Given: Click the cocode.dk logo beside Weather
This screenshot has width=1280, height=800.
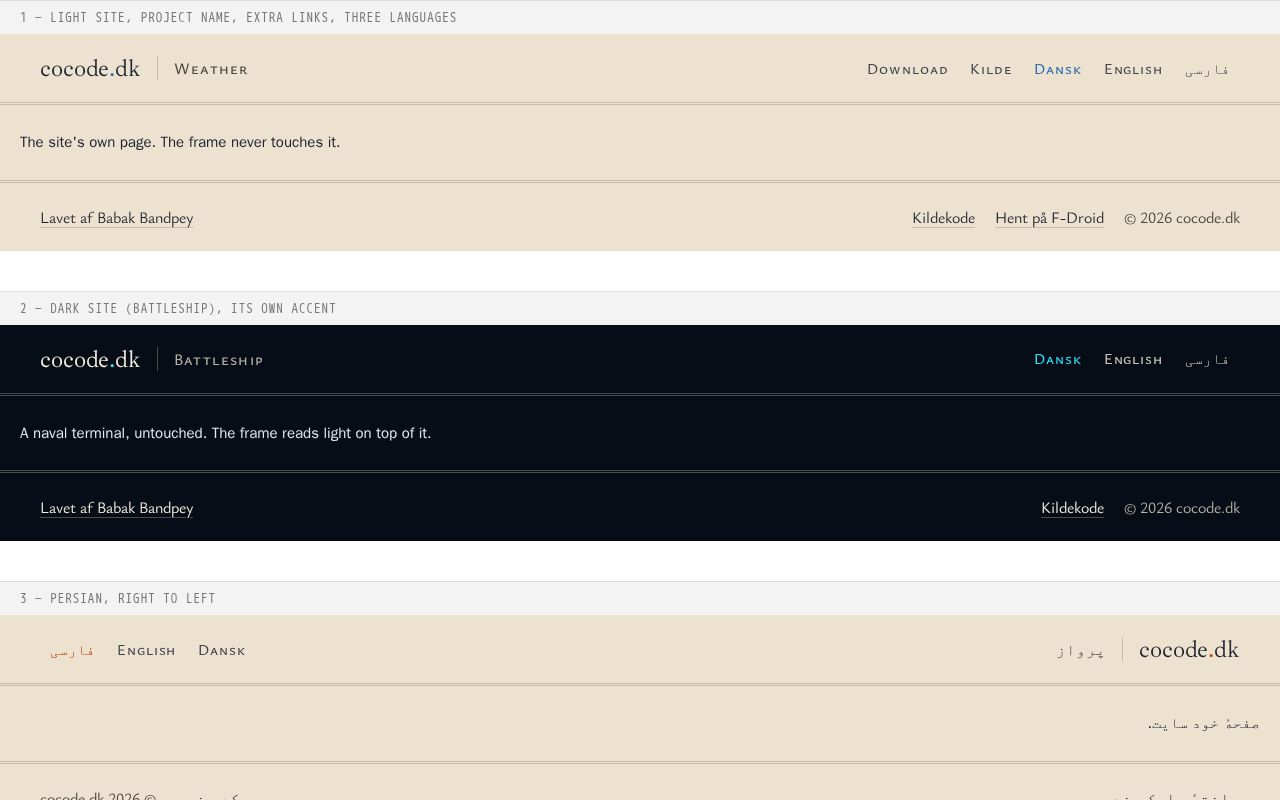Looking at the screenshot, I should click(90, 69).
